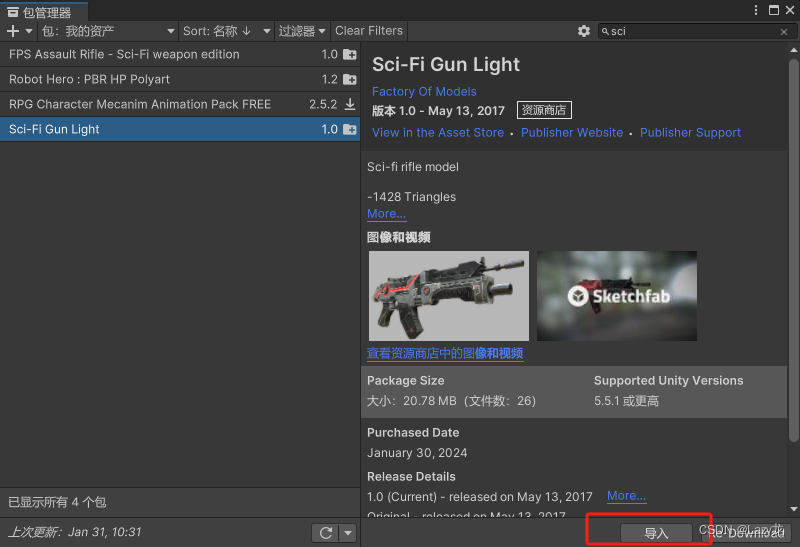Image resolution: width=800 pixels, height=547 pixels.
Task: Click scrollbar up arrow in details pane
Action: click(793, 50)
